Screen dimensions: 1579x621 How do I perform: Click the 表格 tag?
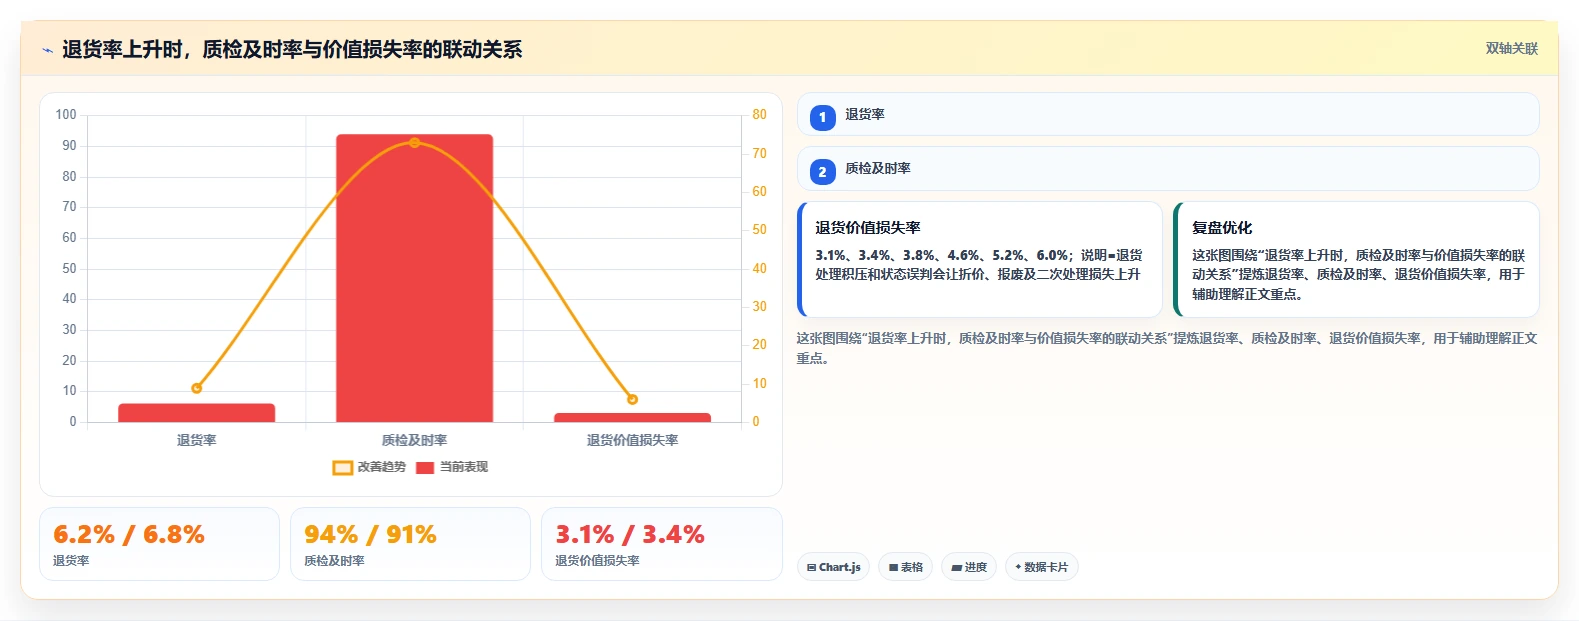click(906, 567)
